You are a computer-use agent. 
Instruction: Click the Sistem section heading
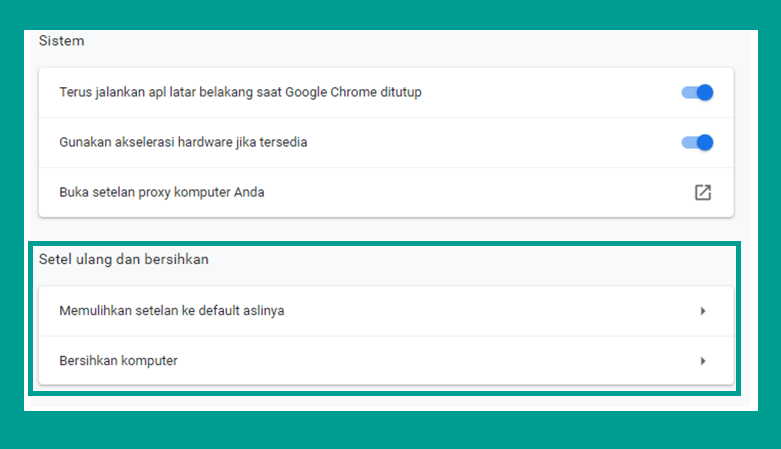[62, 41]
